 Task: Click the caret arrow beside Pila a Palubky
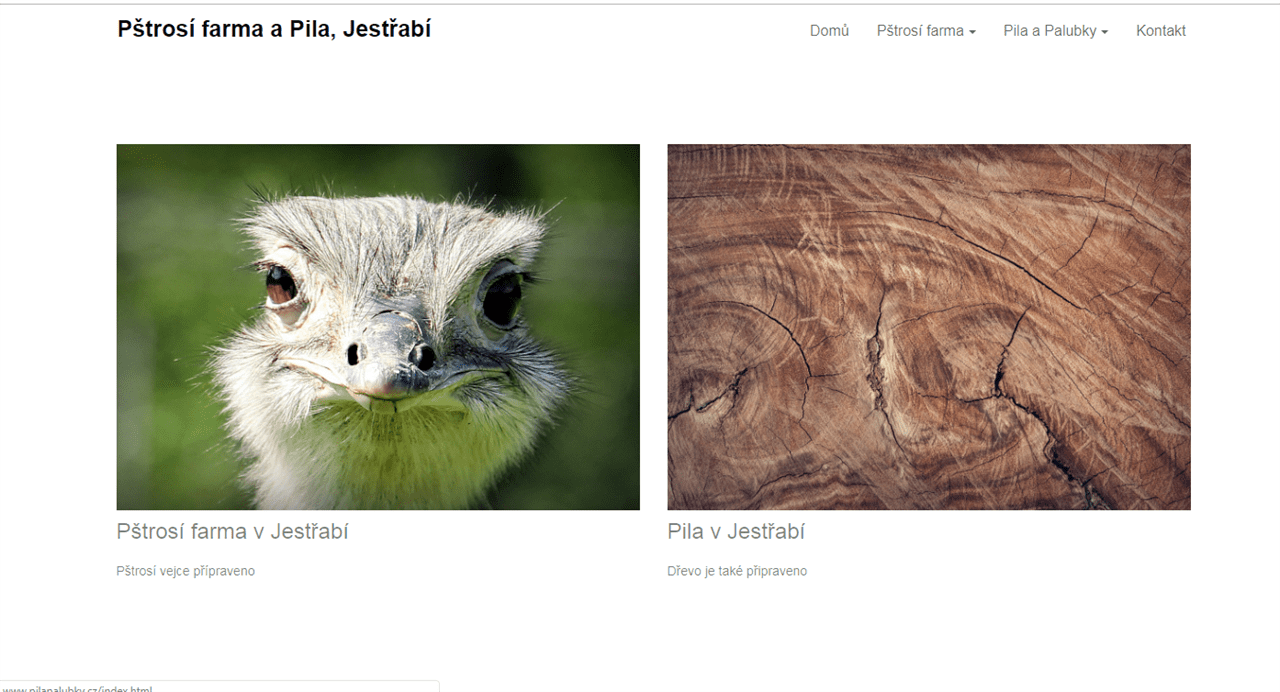click(x=1104, y=32)
